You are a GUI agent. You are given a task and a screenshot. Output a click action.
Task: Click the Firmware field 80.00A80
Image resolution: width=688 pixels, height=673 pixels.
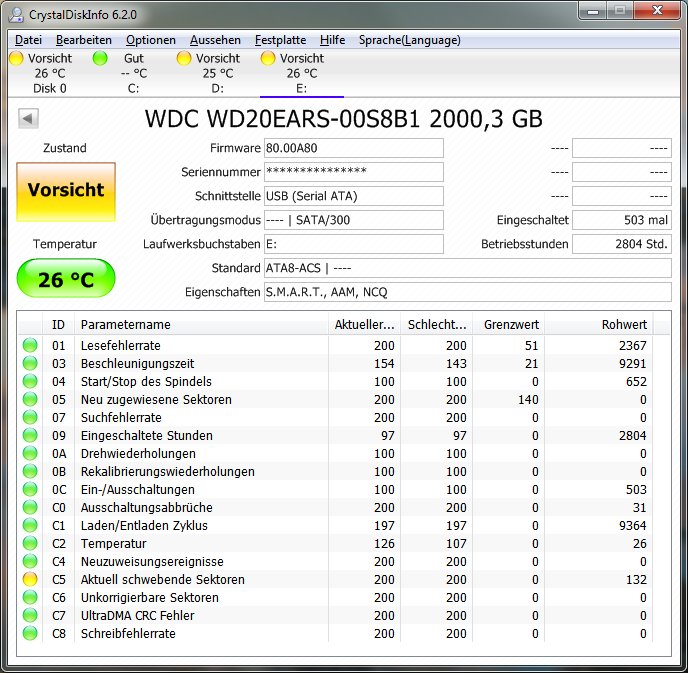point(354,148)
